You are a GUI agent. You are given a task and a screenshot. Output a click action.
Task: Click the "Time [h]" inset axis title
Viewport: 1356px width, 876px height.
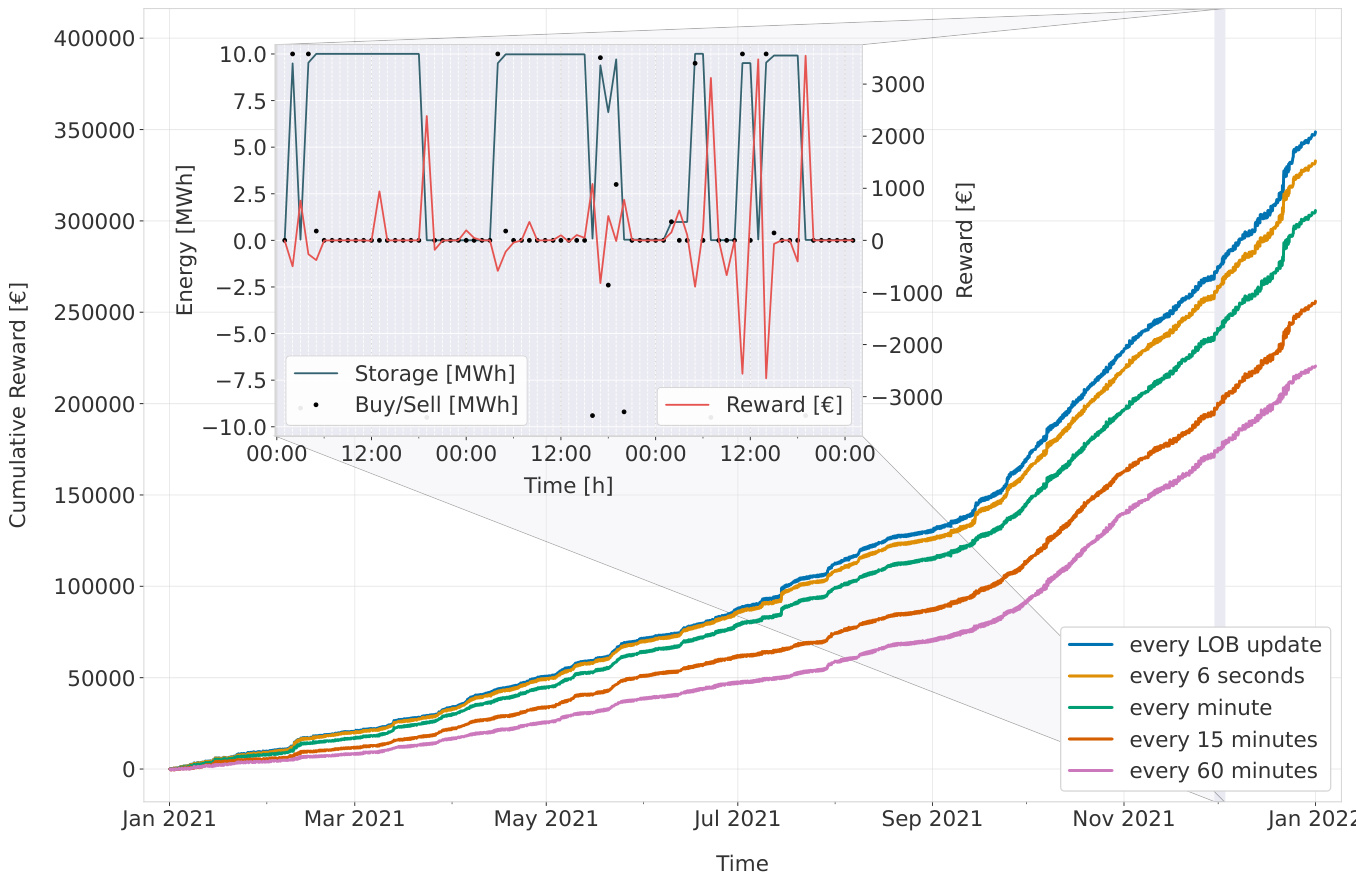(568, 486)
